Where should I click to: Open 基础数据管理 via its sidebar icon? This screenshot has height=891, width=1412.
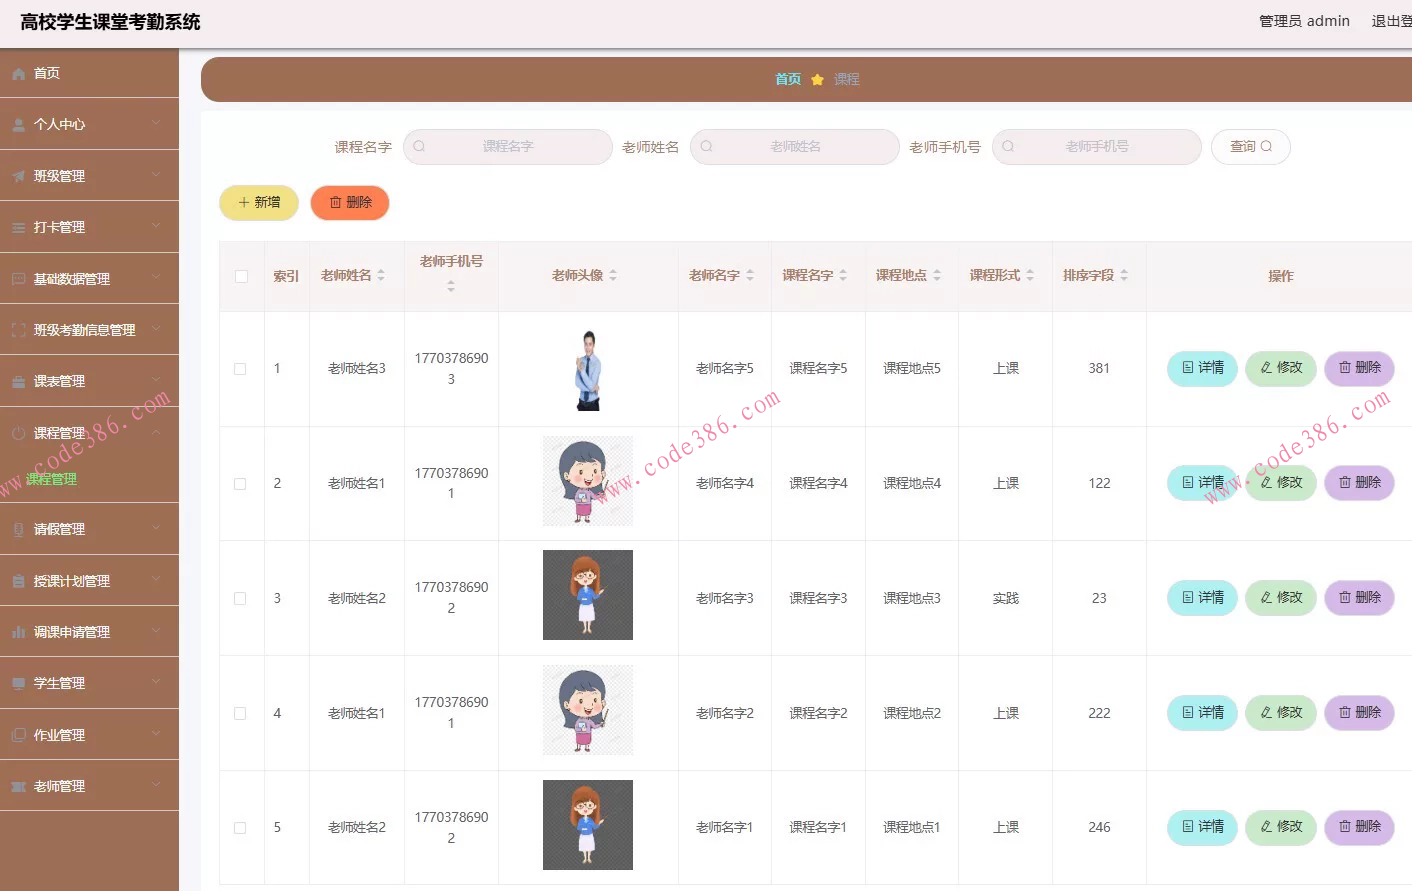18,277
